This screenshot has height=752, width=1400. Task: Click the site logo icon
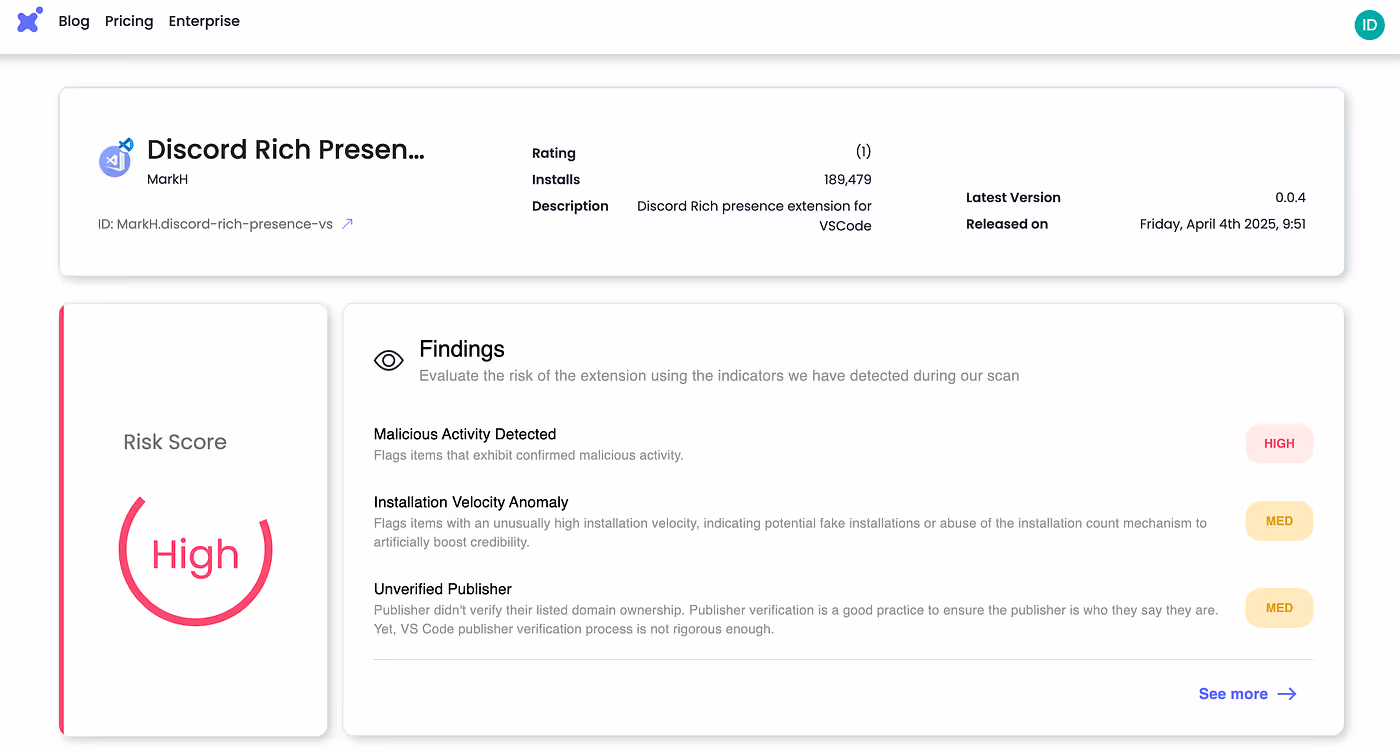coord(30,20)
